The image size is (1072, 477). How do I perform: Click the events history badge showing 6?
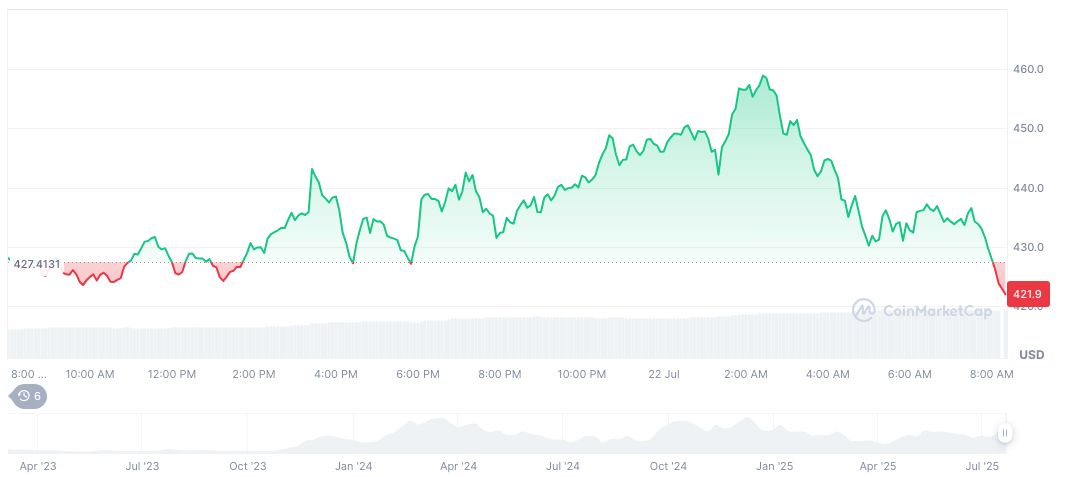[x=30, y=396]
